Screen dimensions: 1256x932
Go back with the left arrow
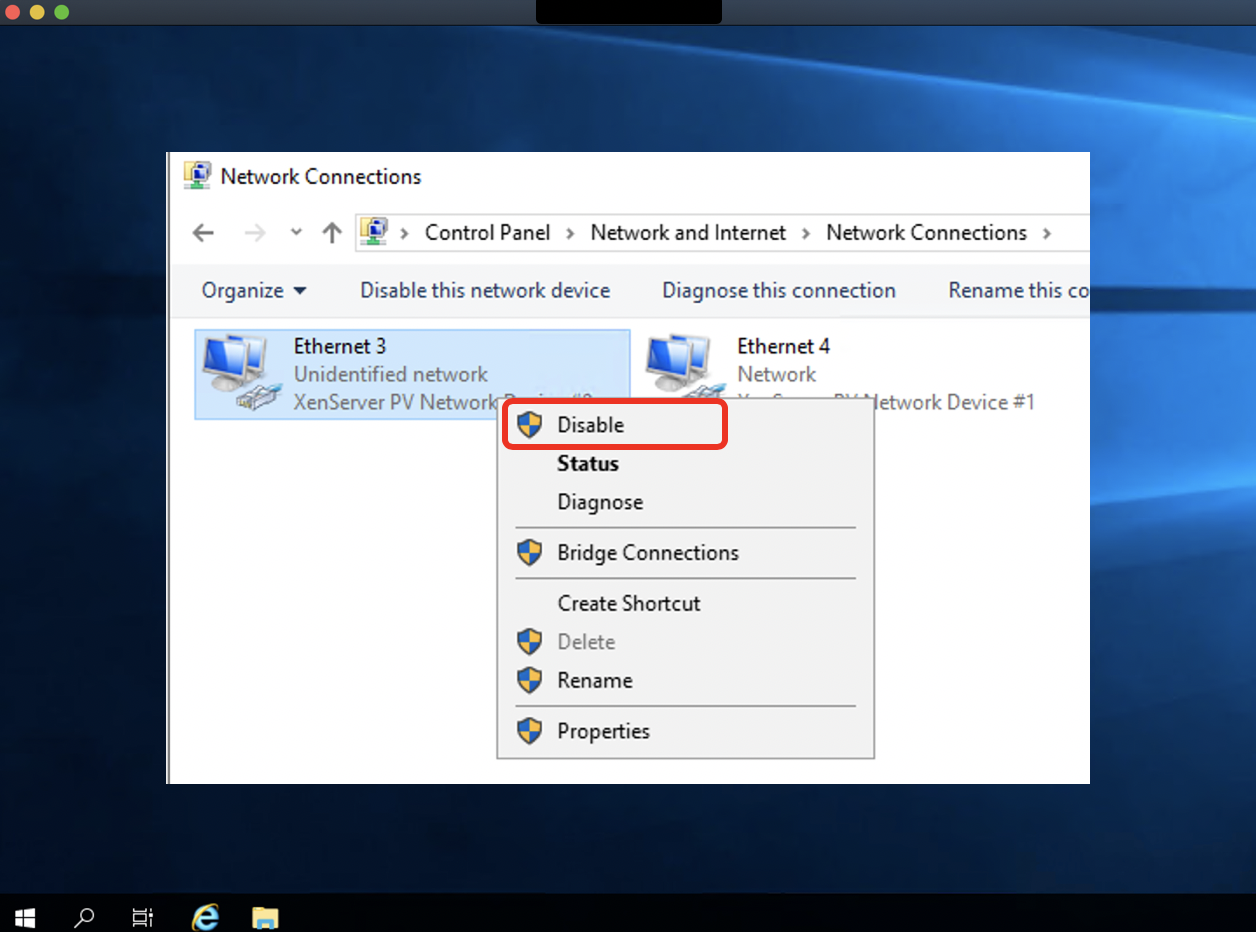203,233
